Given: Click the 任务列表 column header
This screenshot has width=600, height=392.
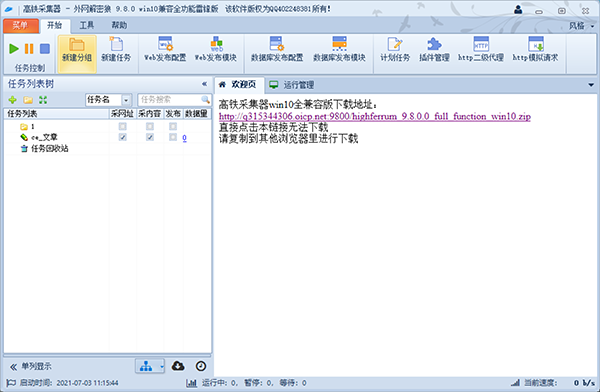Looking at the screenshot, I should coord(56,114).
